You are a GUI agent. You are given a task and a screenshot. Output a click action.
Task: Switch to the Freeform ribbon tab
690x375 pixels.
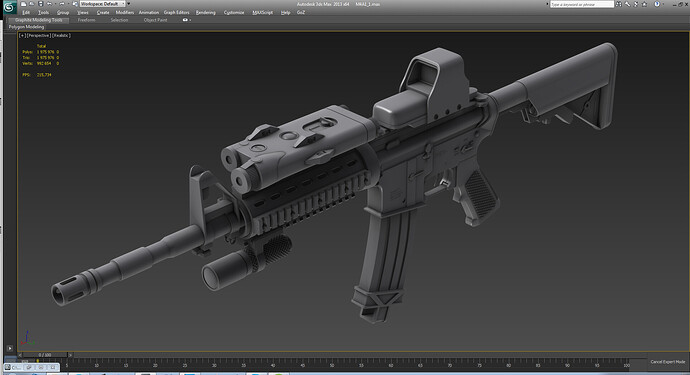point(86,20)
